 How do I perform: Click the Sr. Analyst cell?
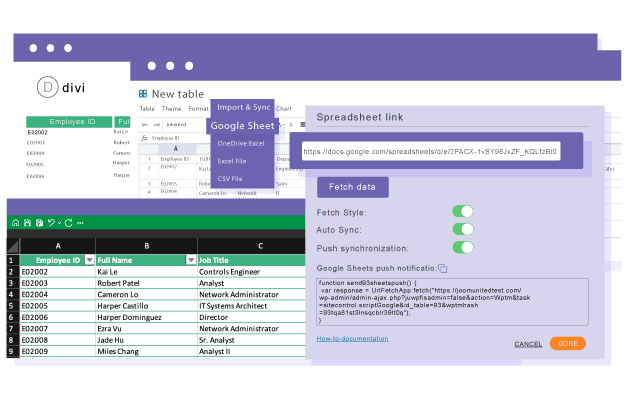click(252, 340)
